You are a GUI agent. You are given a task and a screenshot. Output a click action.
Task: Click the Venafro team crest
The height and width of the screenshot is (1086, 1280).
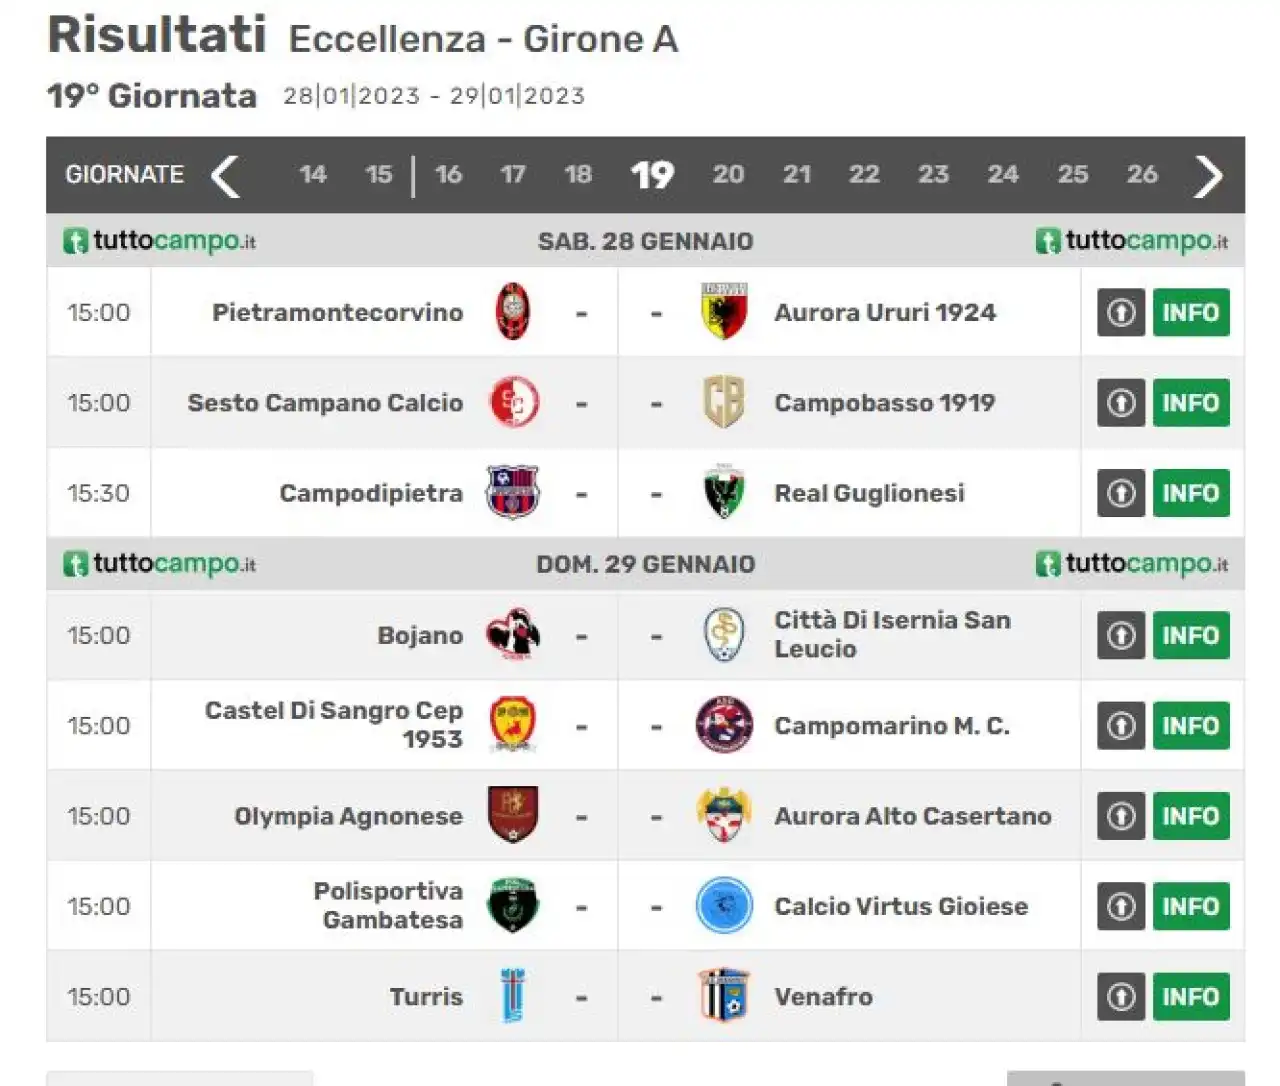point(724,996)
